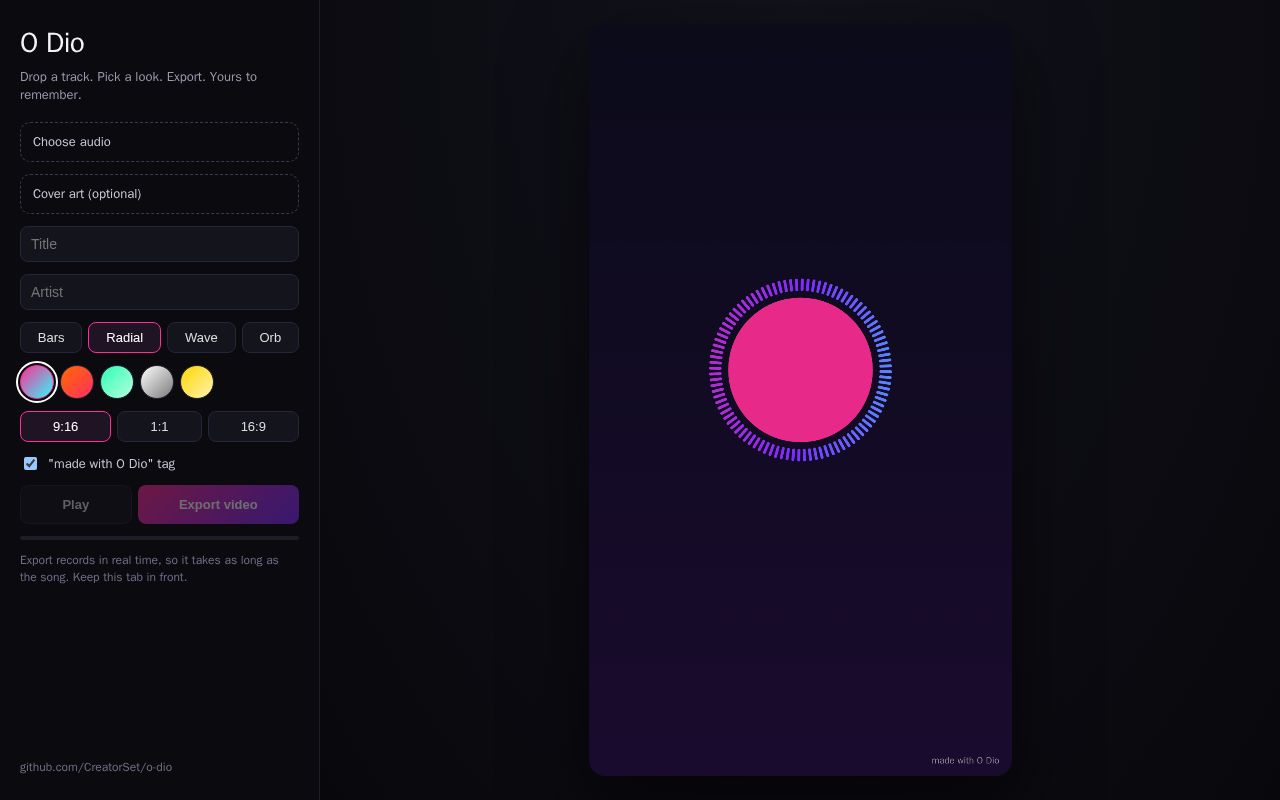Set aspect ratio to 16:9
1280x800 pixels.
[x=253, y=427]
